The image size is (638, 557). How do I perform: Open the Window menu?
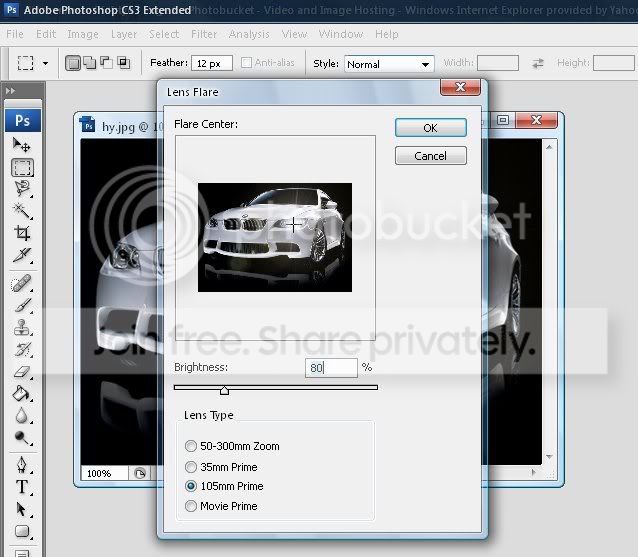point(341,34)
